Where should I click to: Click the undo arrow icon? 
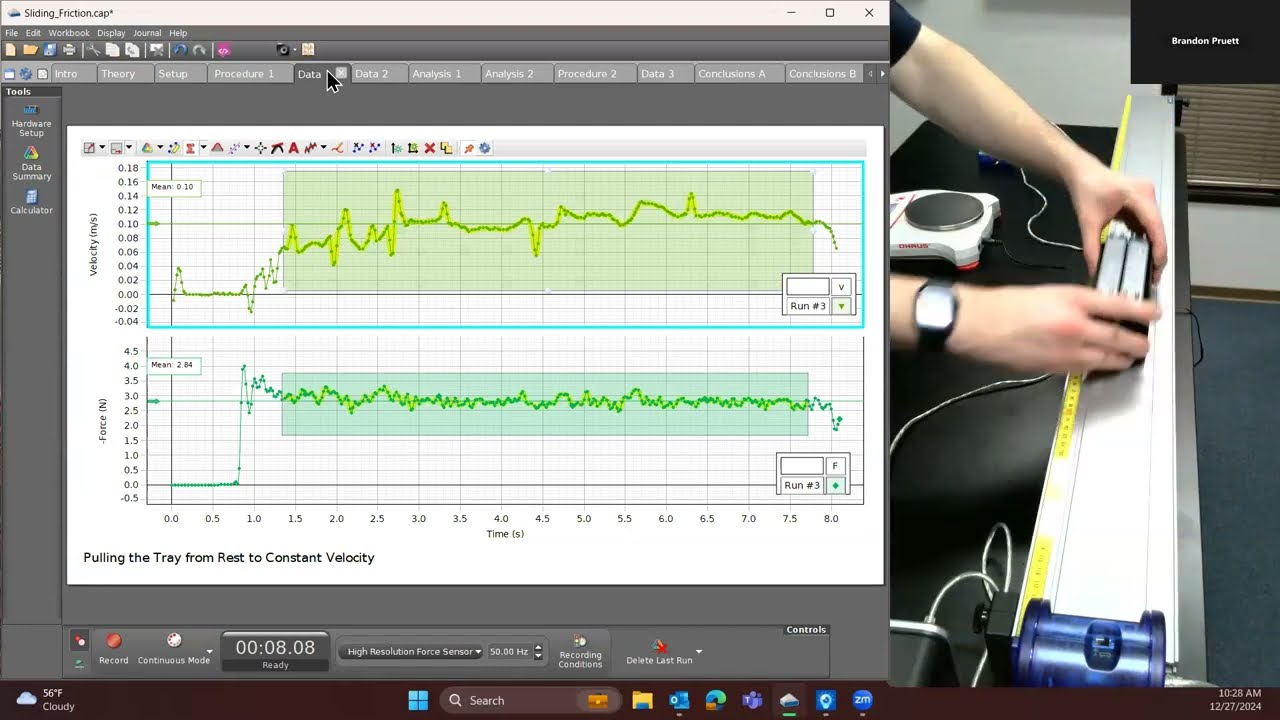tap(179, 49)
